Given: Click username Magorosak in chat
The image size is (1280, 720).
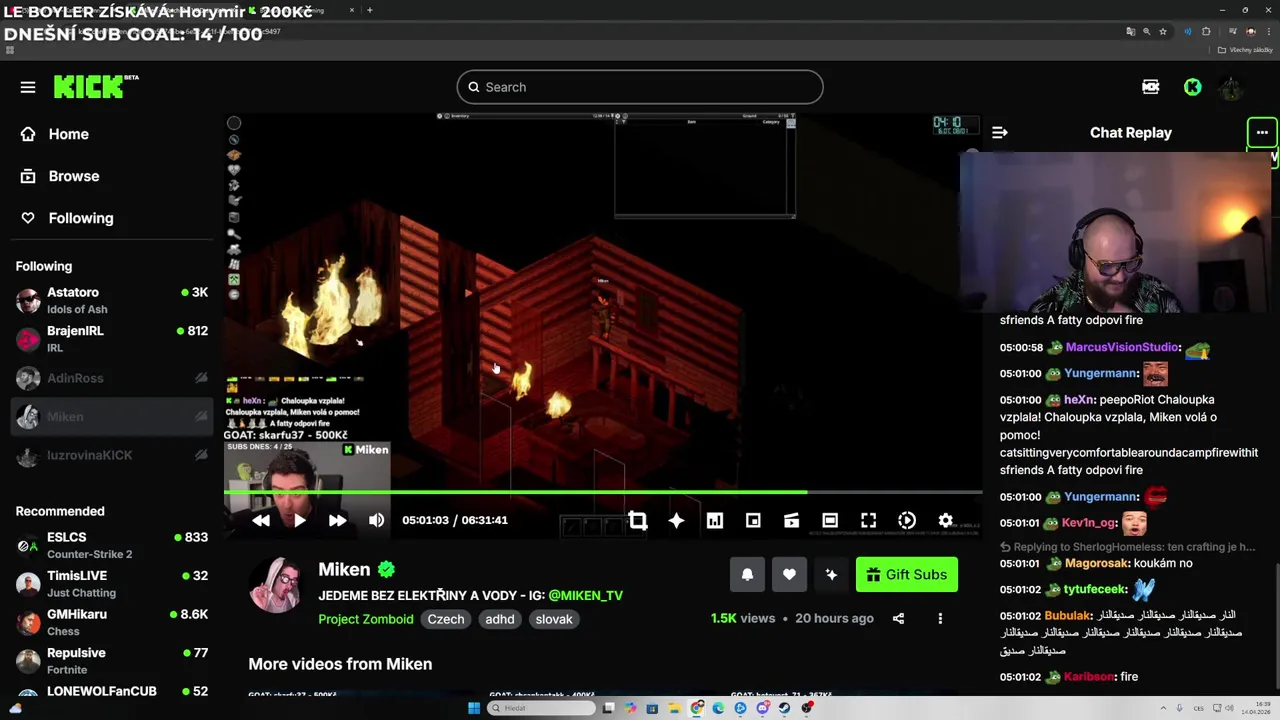Looking at the screenshot, I should click(x=1095, y=563).
